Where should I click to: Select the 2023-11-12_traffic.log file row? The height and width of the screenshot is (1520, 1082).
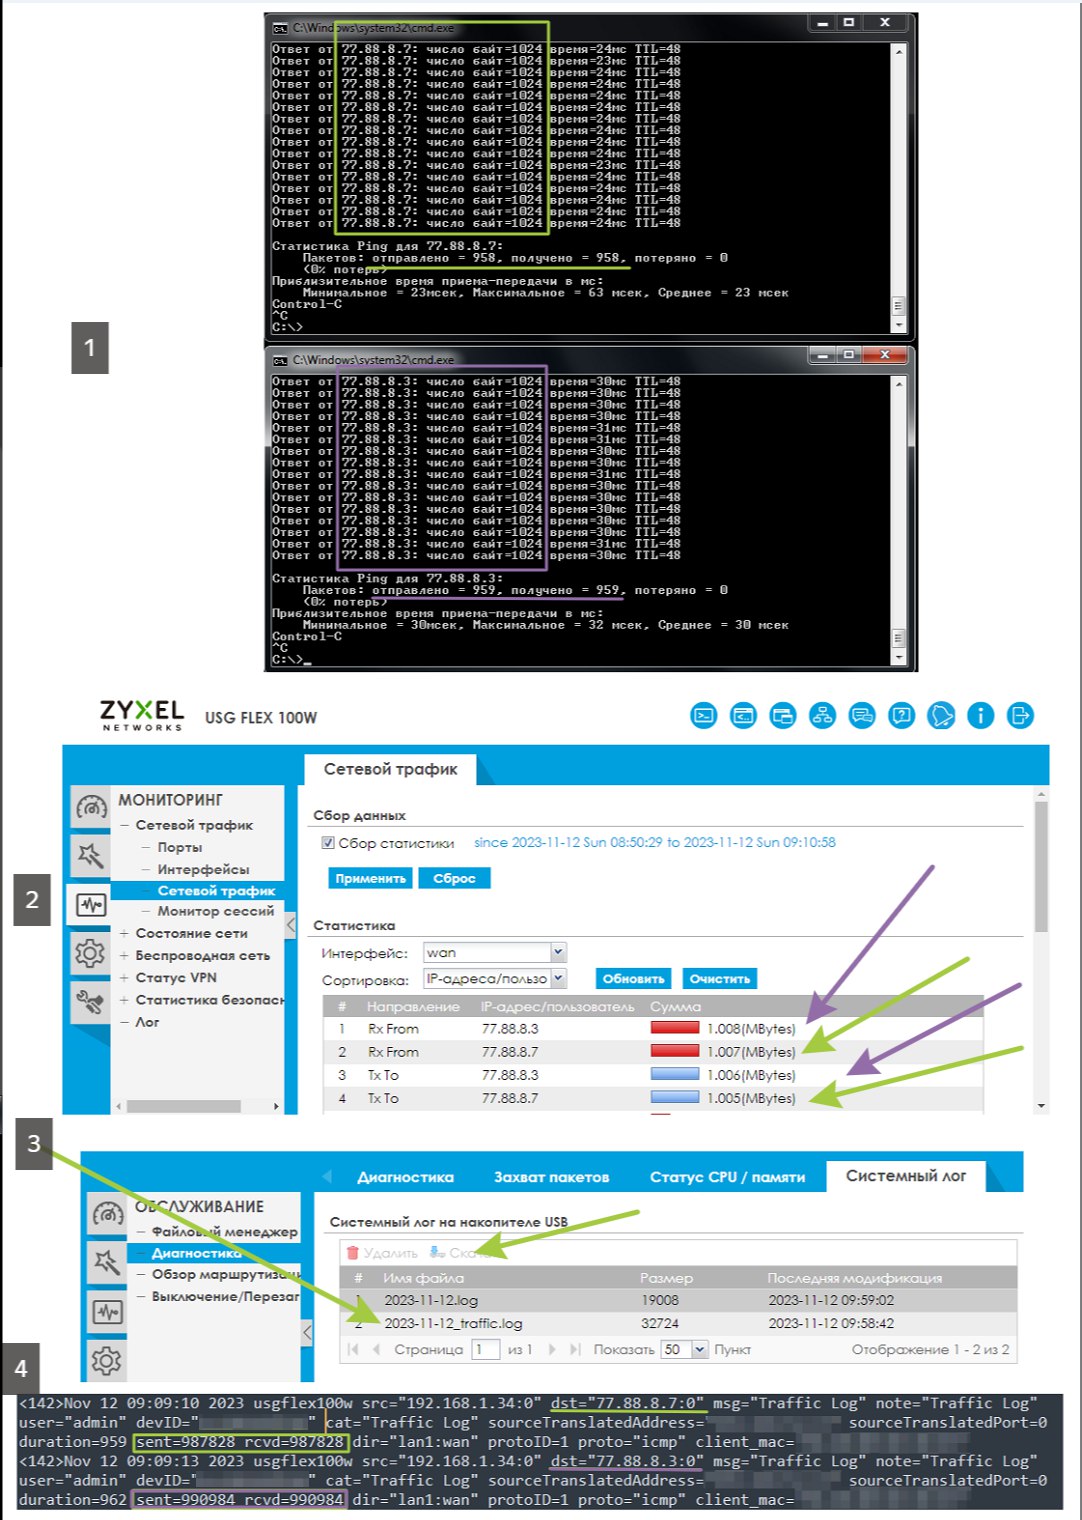point(678,1323)
